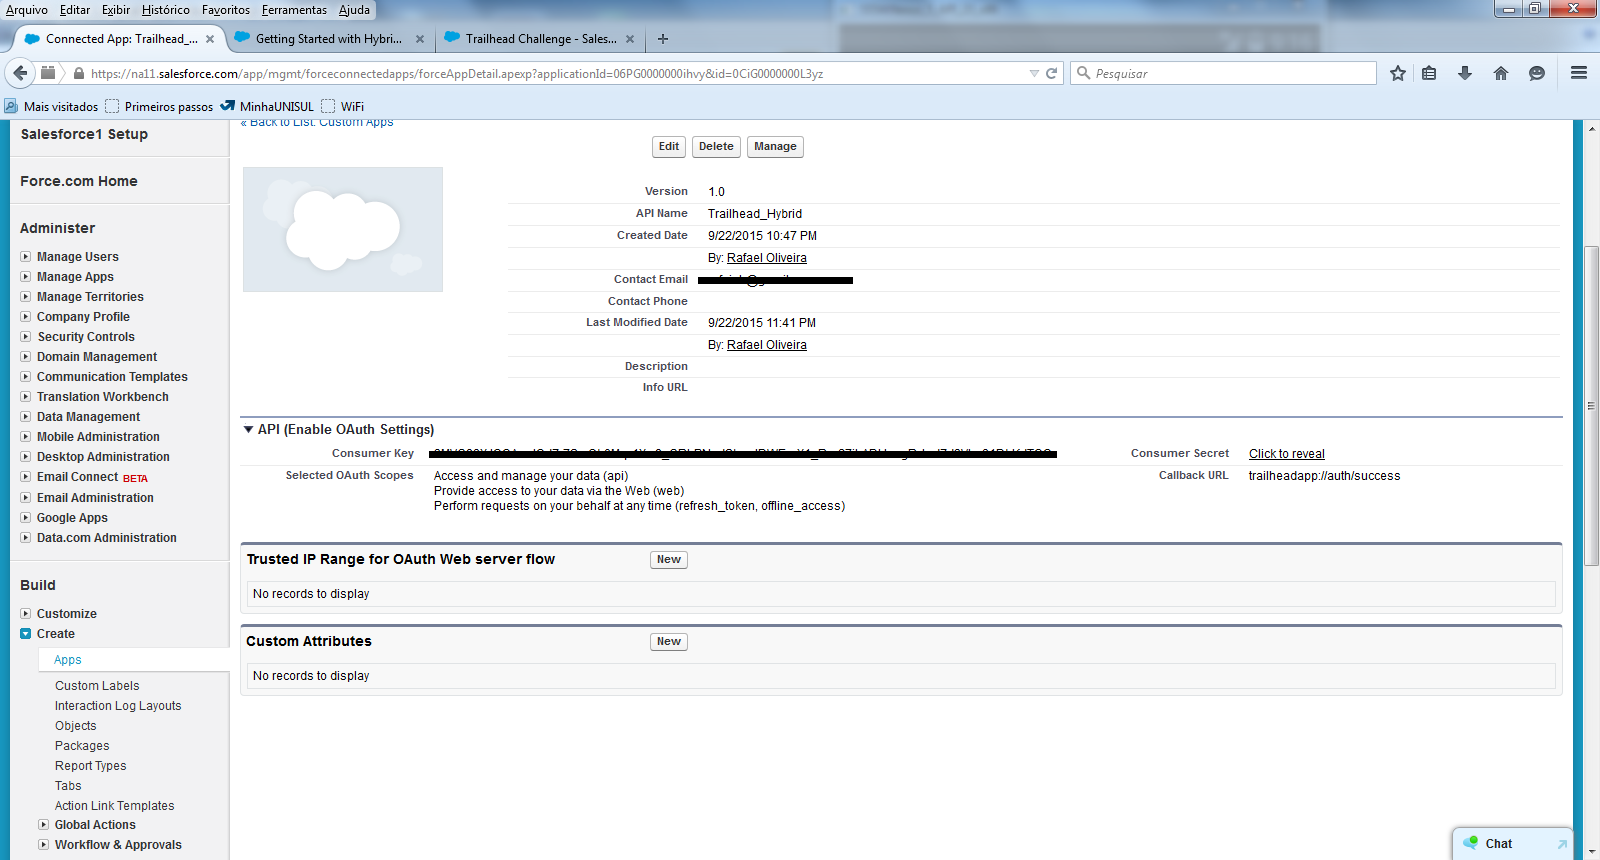Close the Getting Started with Hybrid tab
Viewport: 1600px width, 860px height.
(x=420, y=39)
